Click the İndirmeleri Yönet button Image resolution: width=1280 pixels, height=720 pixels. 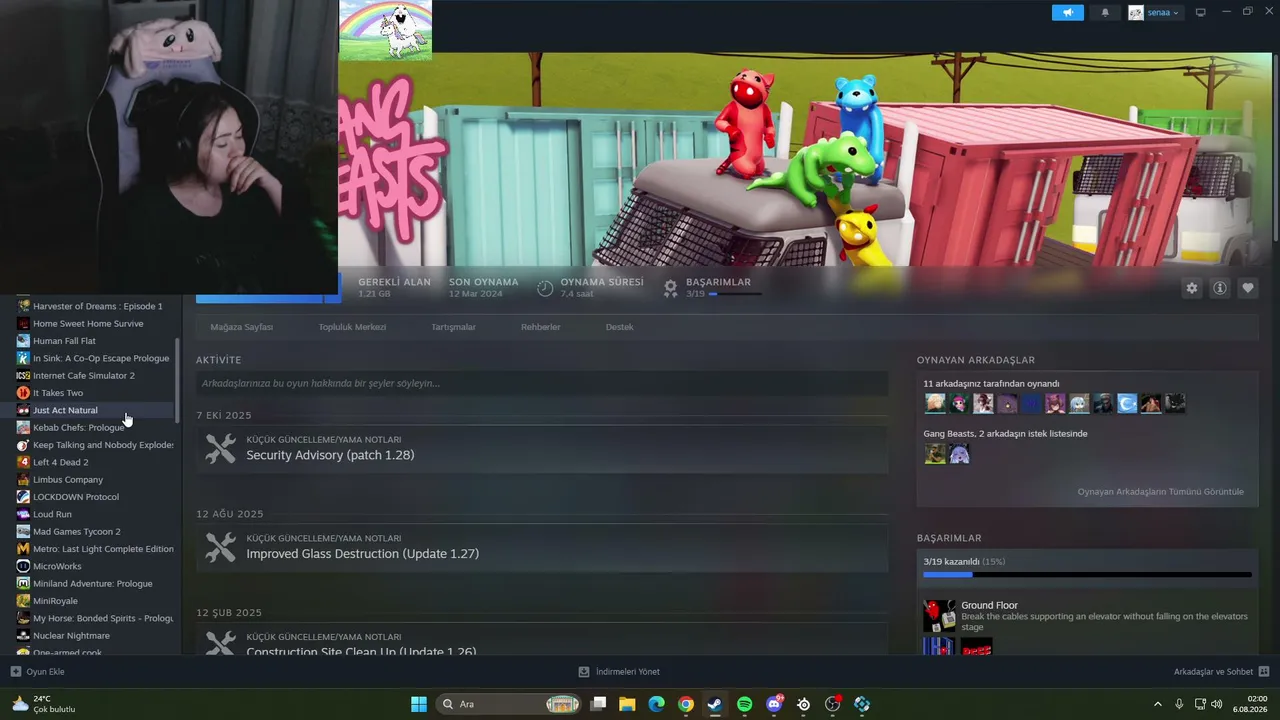click(619, 672)
